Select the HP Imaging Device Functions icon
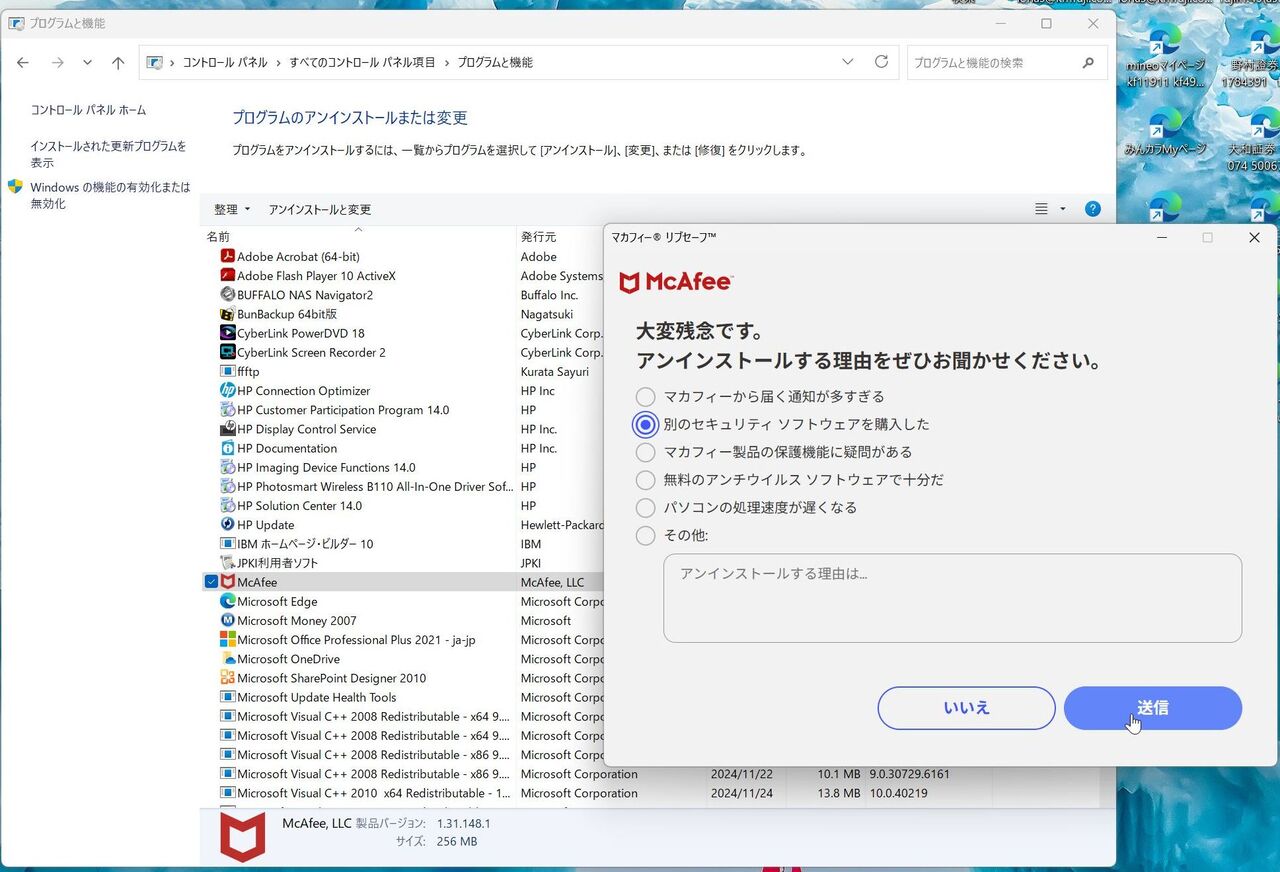The width and height of the screenshot is (1280, 872). click(228, 467)
